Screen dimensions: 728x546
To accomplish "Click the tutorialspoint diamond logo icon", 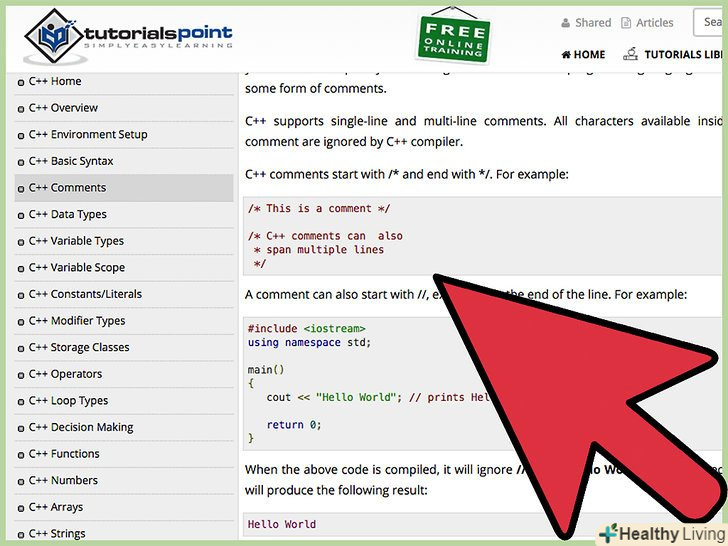I will 55,36.
